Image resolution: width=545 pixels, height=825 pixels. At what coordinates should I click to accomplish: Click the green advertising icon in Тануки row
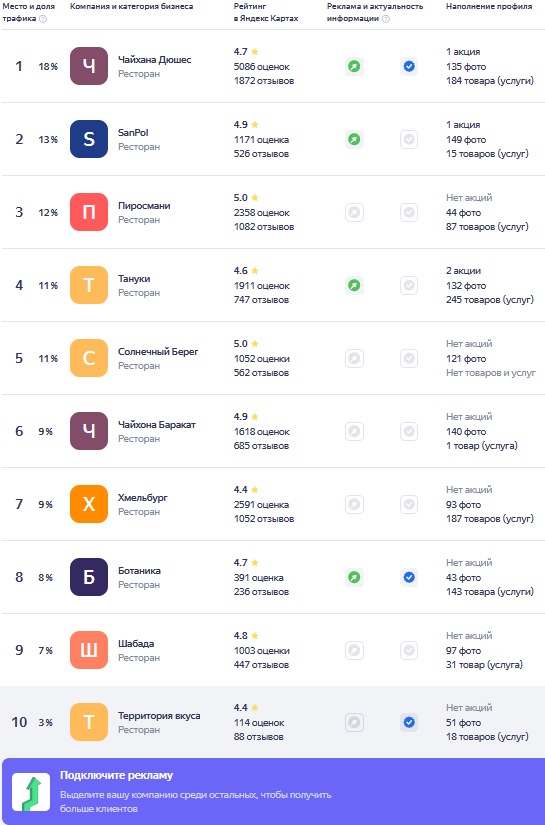[x=355, y=285]
